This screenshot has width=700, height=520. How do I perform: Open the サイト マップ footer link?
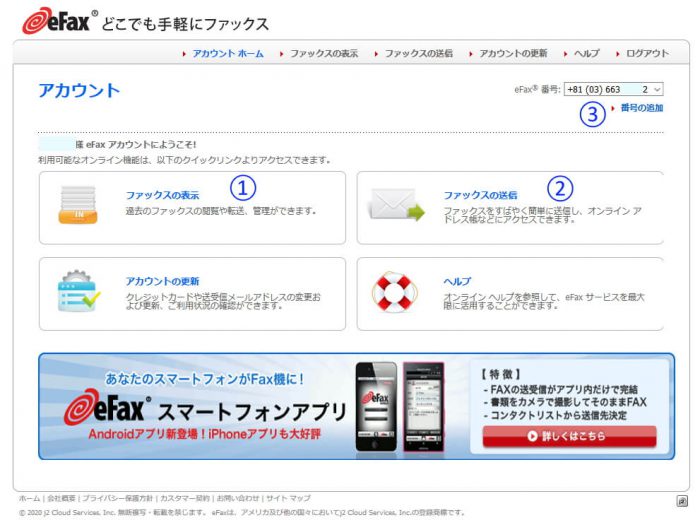(288, 498)
